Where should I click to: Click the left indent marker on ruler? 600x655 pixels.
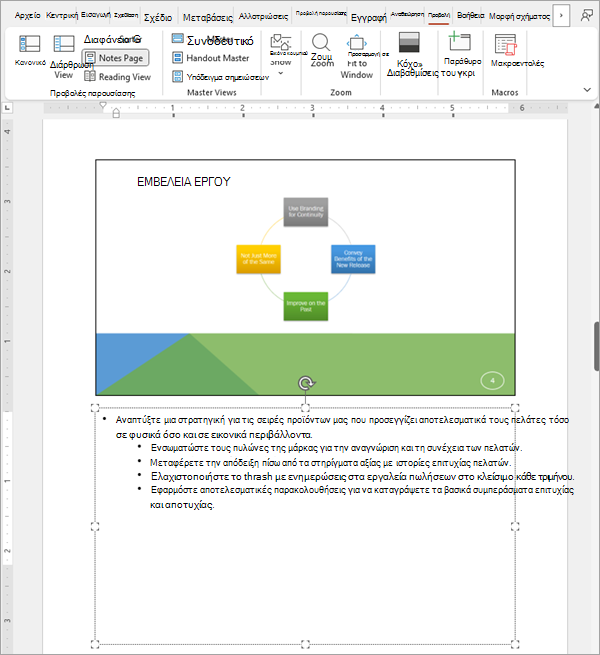pyautogui.click(x=116, y=113)
